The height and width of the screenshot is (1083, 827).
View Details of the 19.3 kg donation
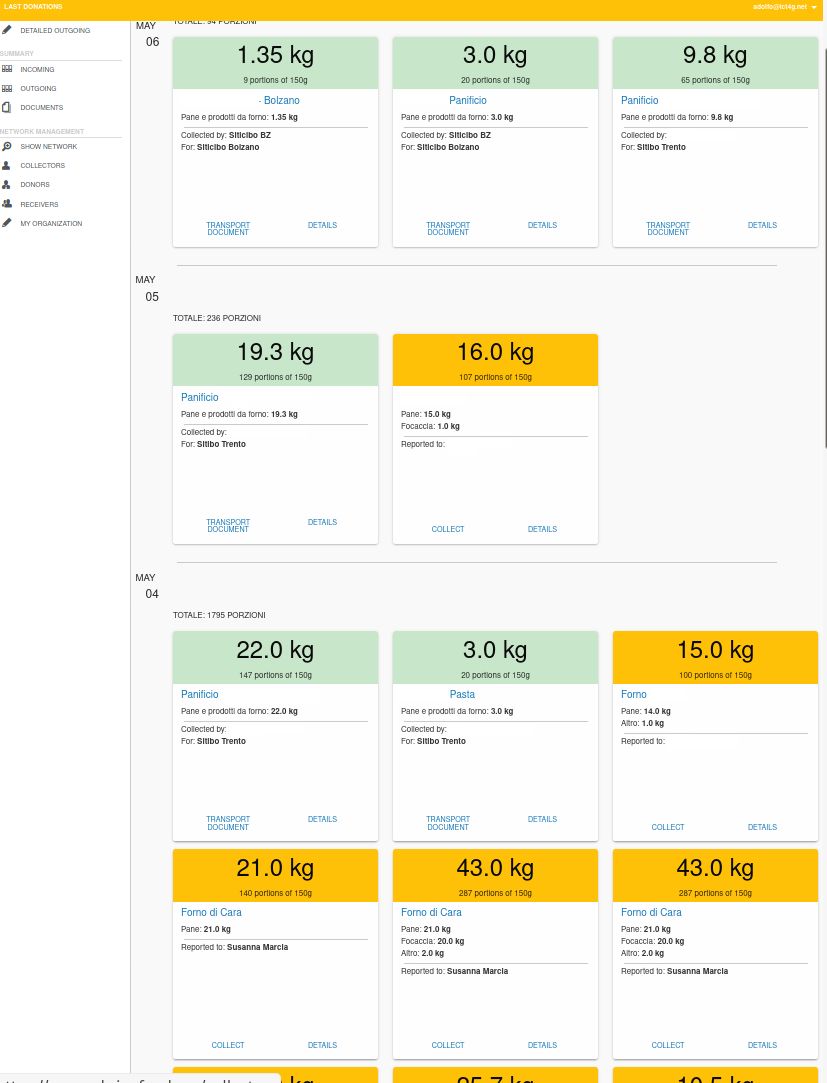pos(322,522)
